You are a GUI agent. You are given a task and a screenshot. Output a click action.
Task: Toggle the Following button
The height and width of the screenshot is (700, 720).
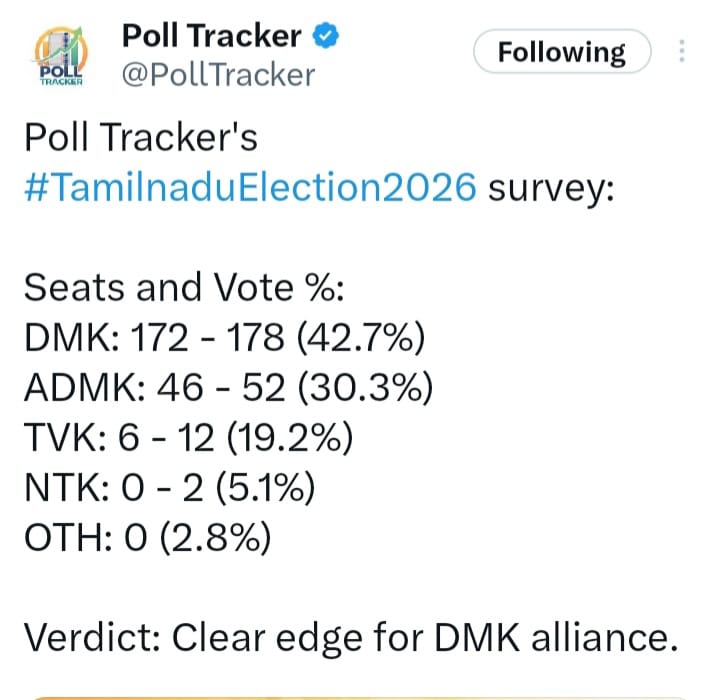tap(561, 52)
